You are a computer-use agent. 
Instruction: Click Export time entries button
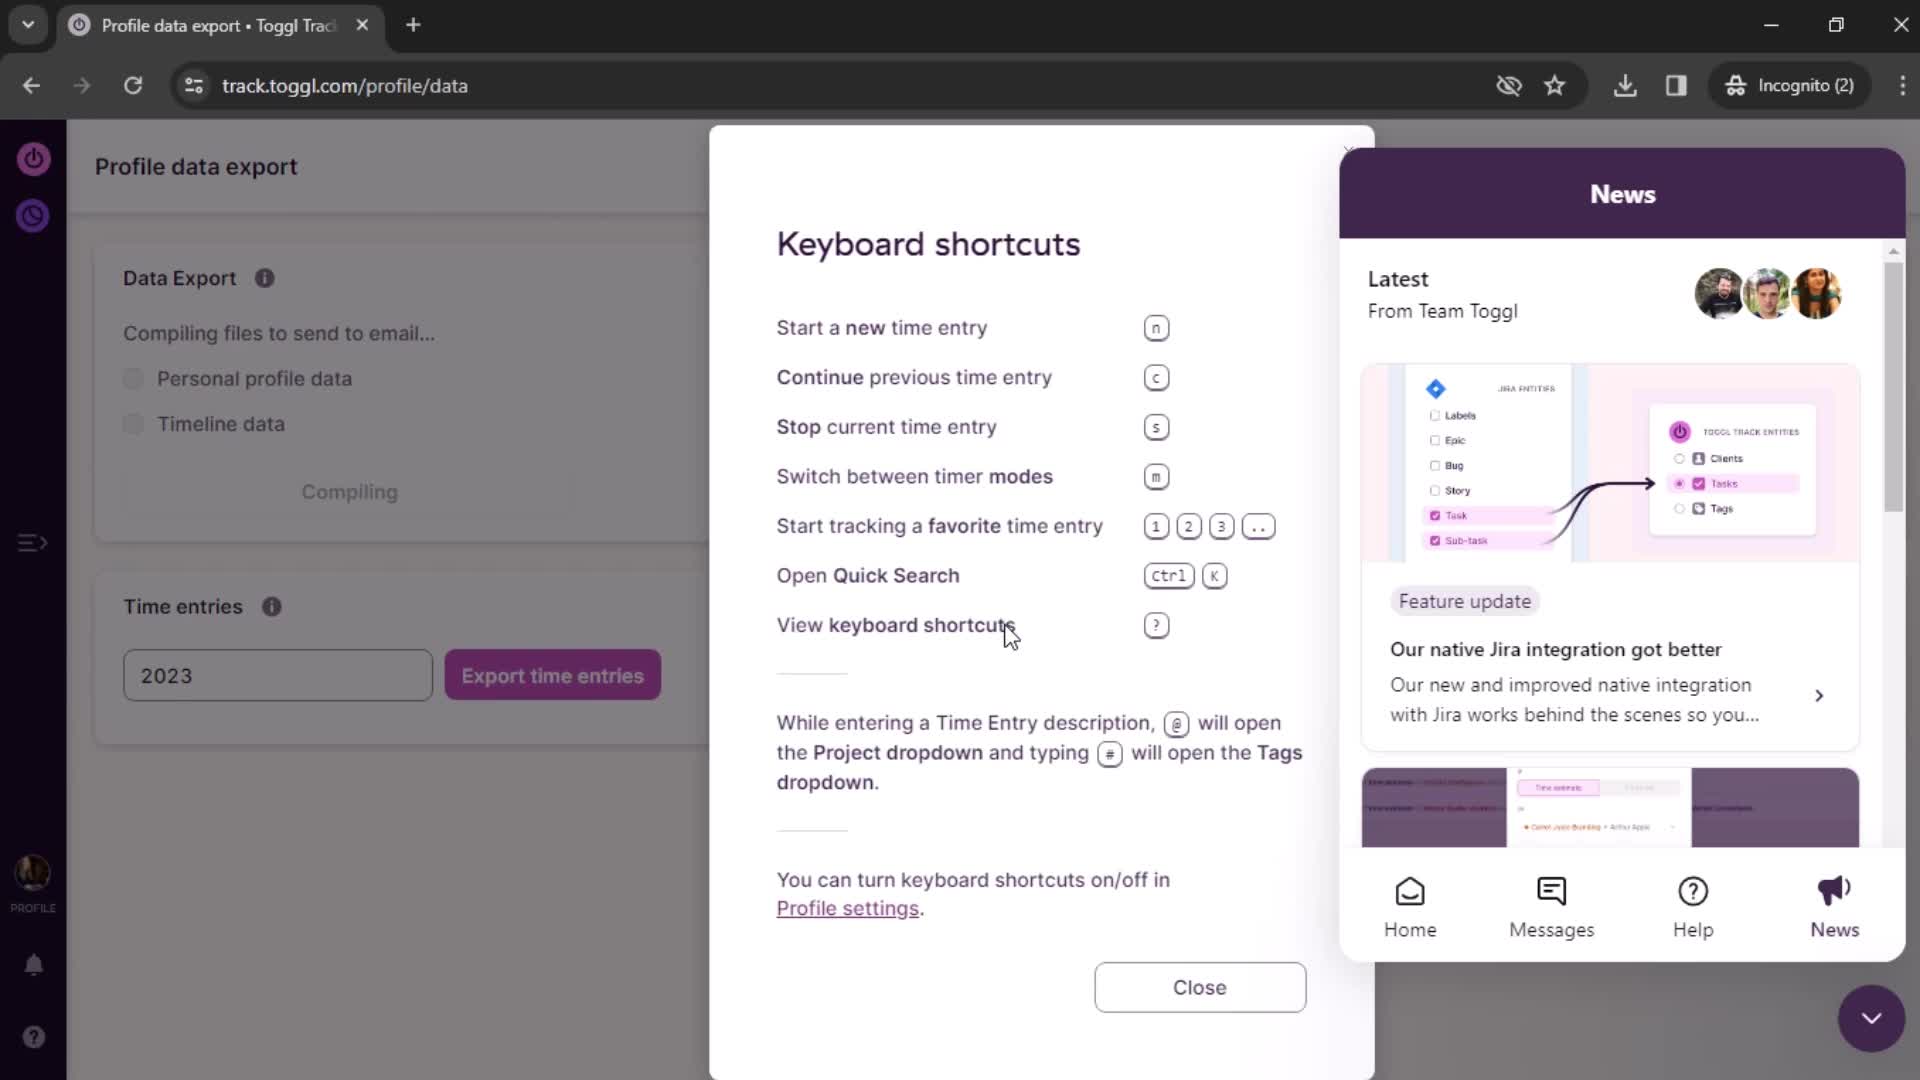coord(553,675)
